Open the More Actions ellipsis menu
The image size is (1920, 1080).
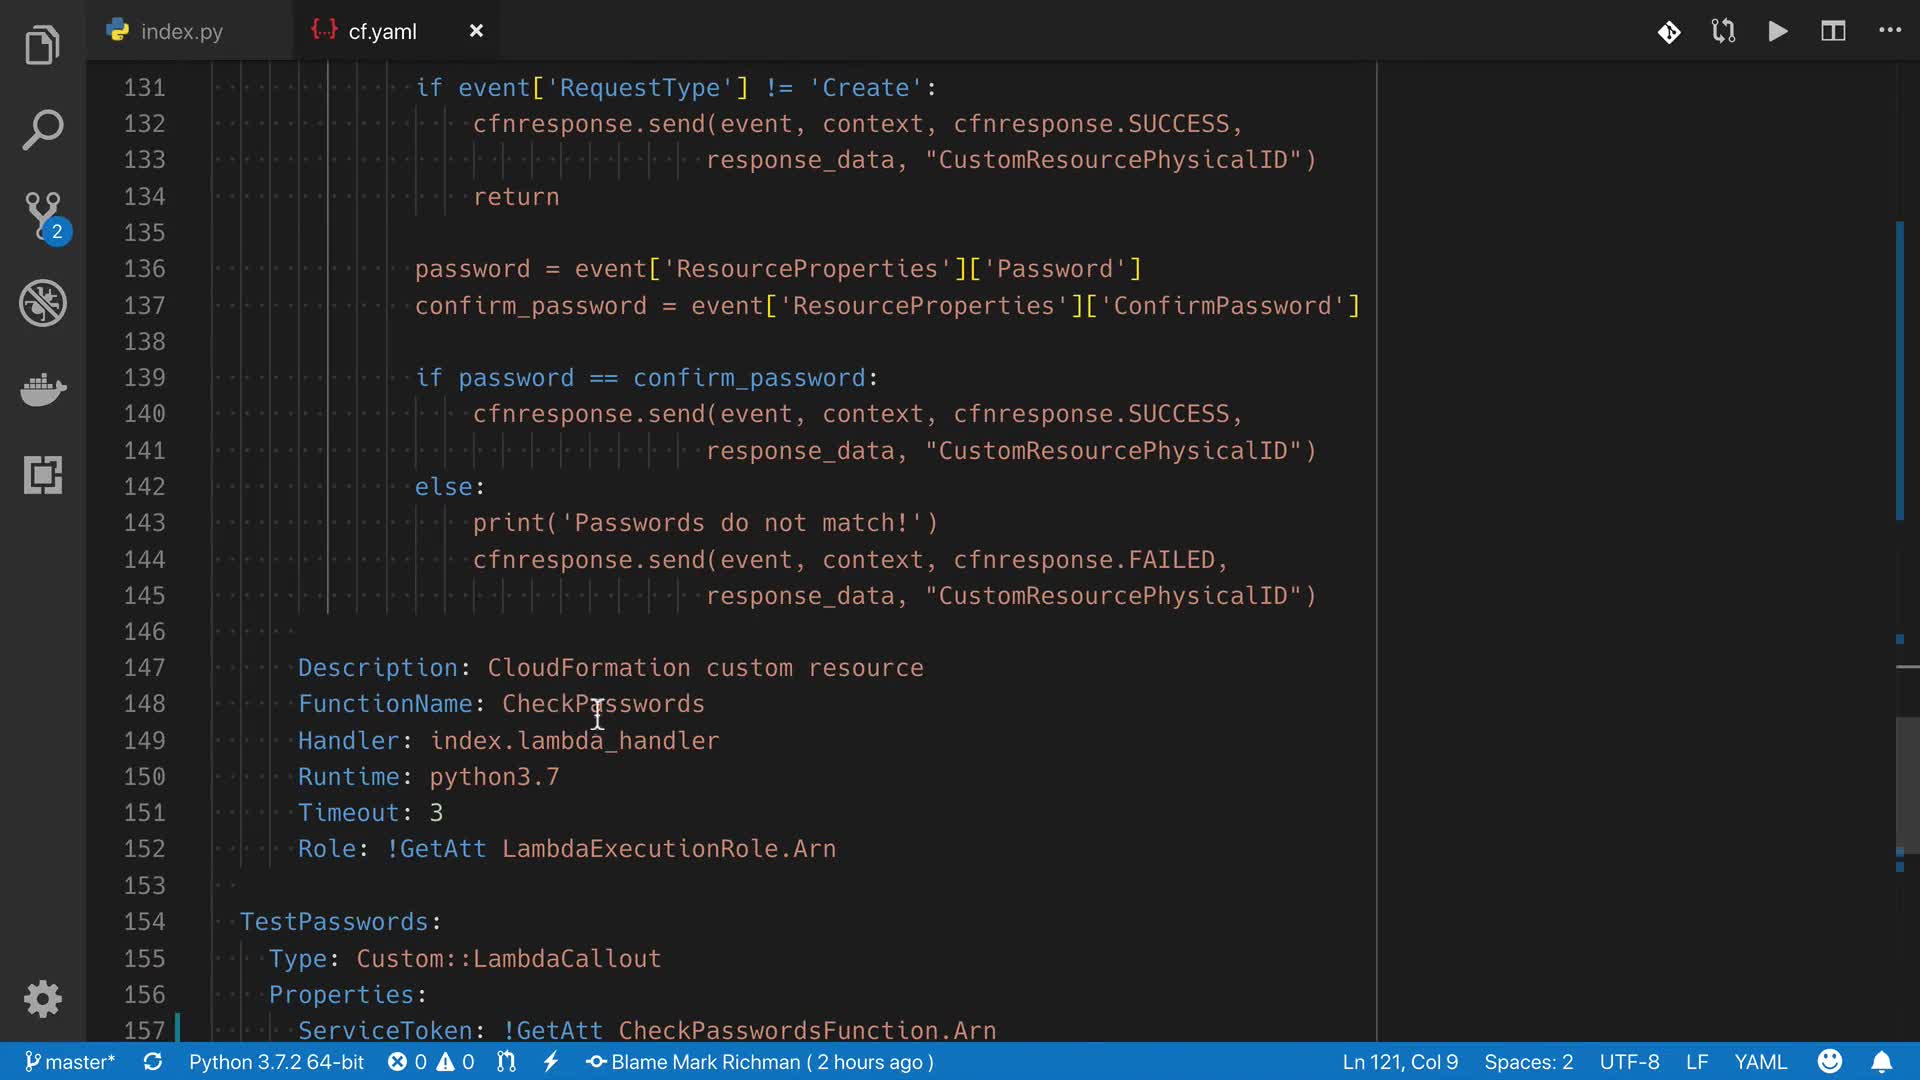point(1889,31)
